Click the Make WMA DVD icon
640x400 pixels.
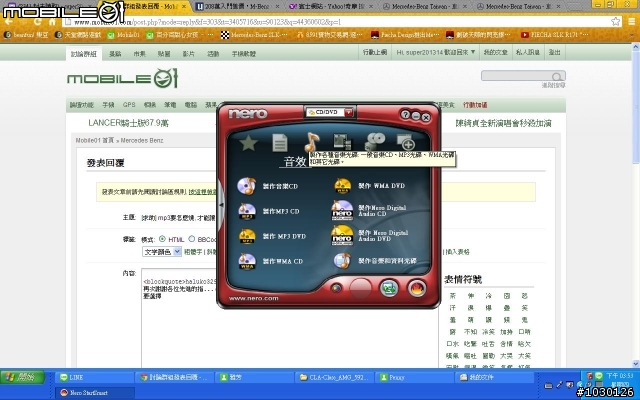click(342, 186)
